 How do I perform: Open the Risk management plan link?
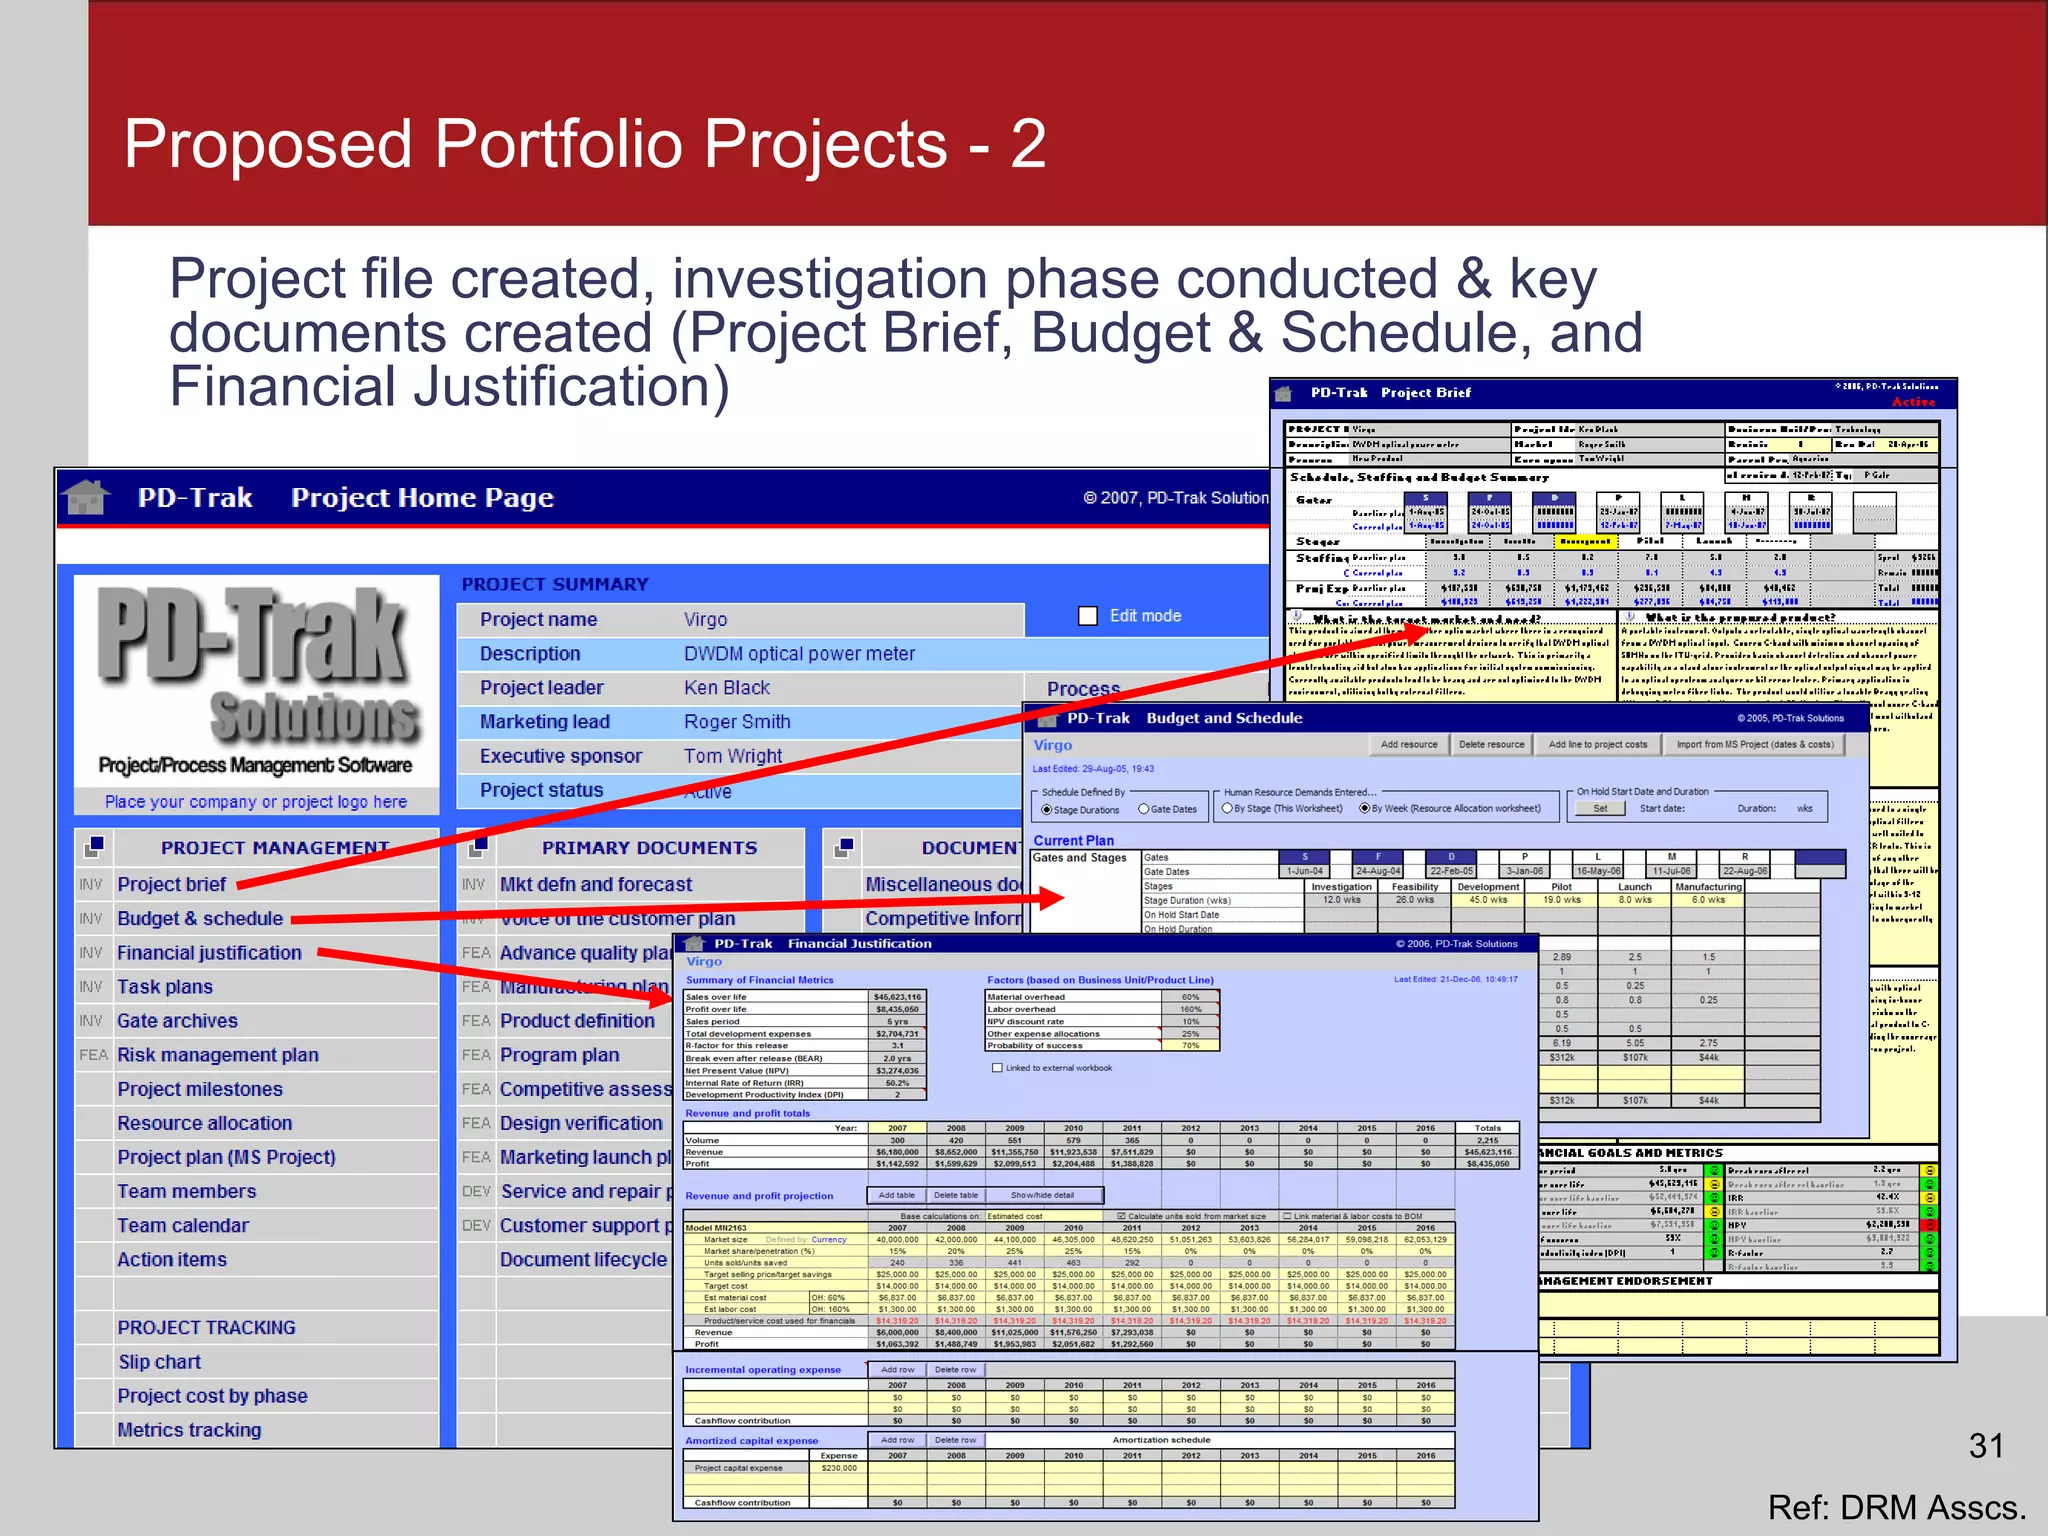coord(218,1055)
